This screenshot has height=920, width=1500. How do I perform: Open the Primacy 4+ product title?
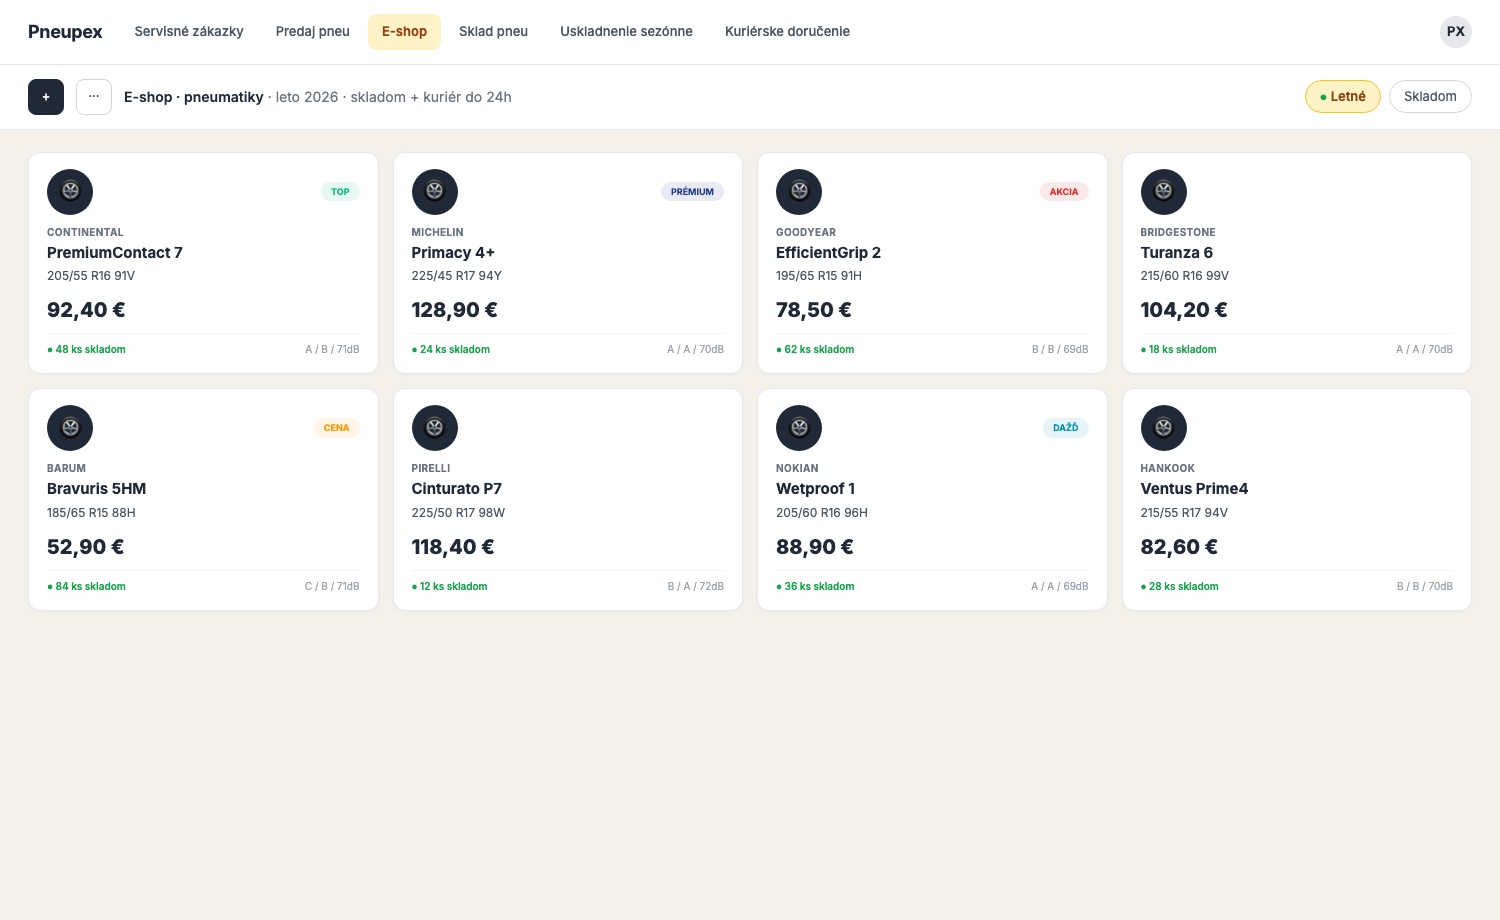point(453,253)
